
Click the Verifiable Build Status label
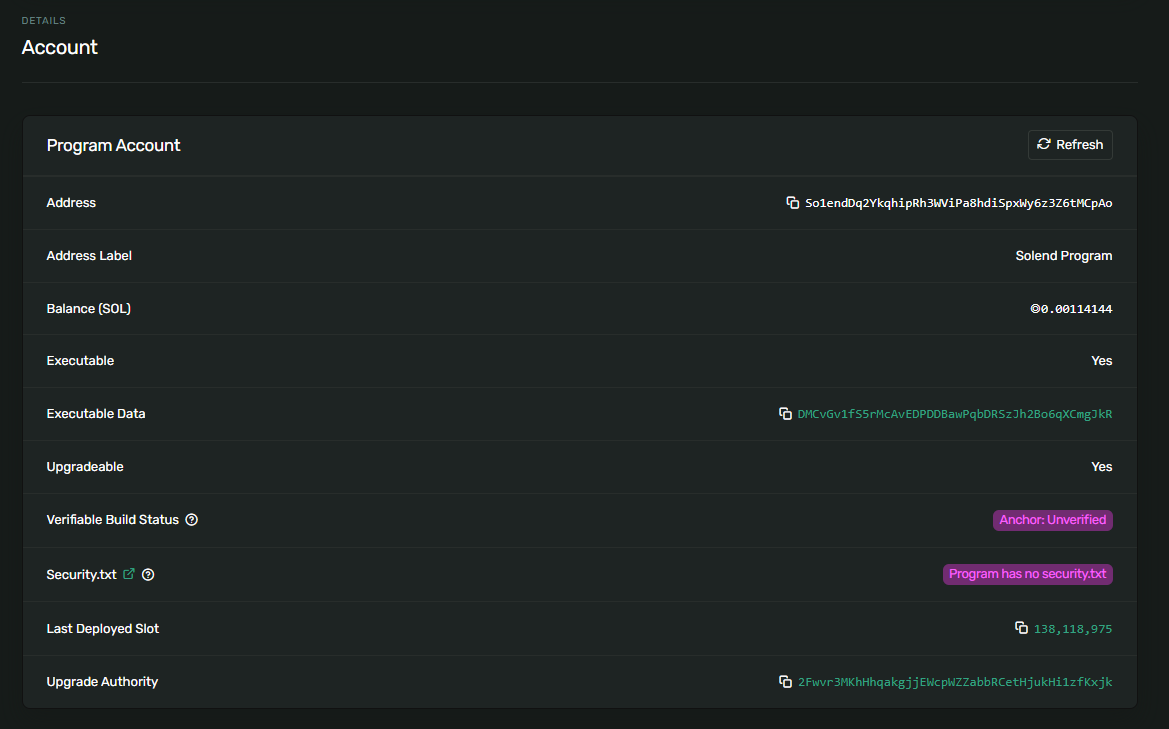pos(112,520)
